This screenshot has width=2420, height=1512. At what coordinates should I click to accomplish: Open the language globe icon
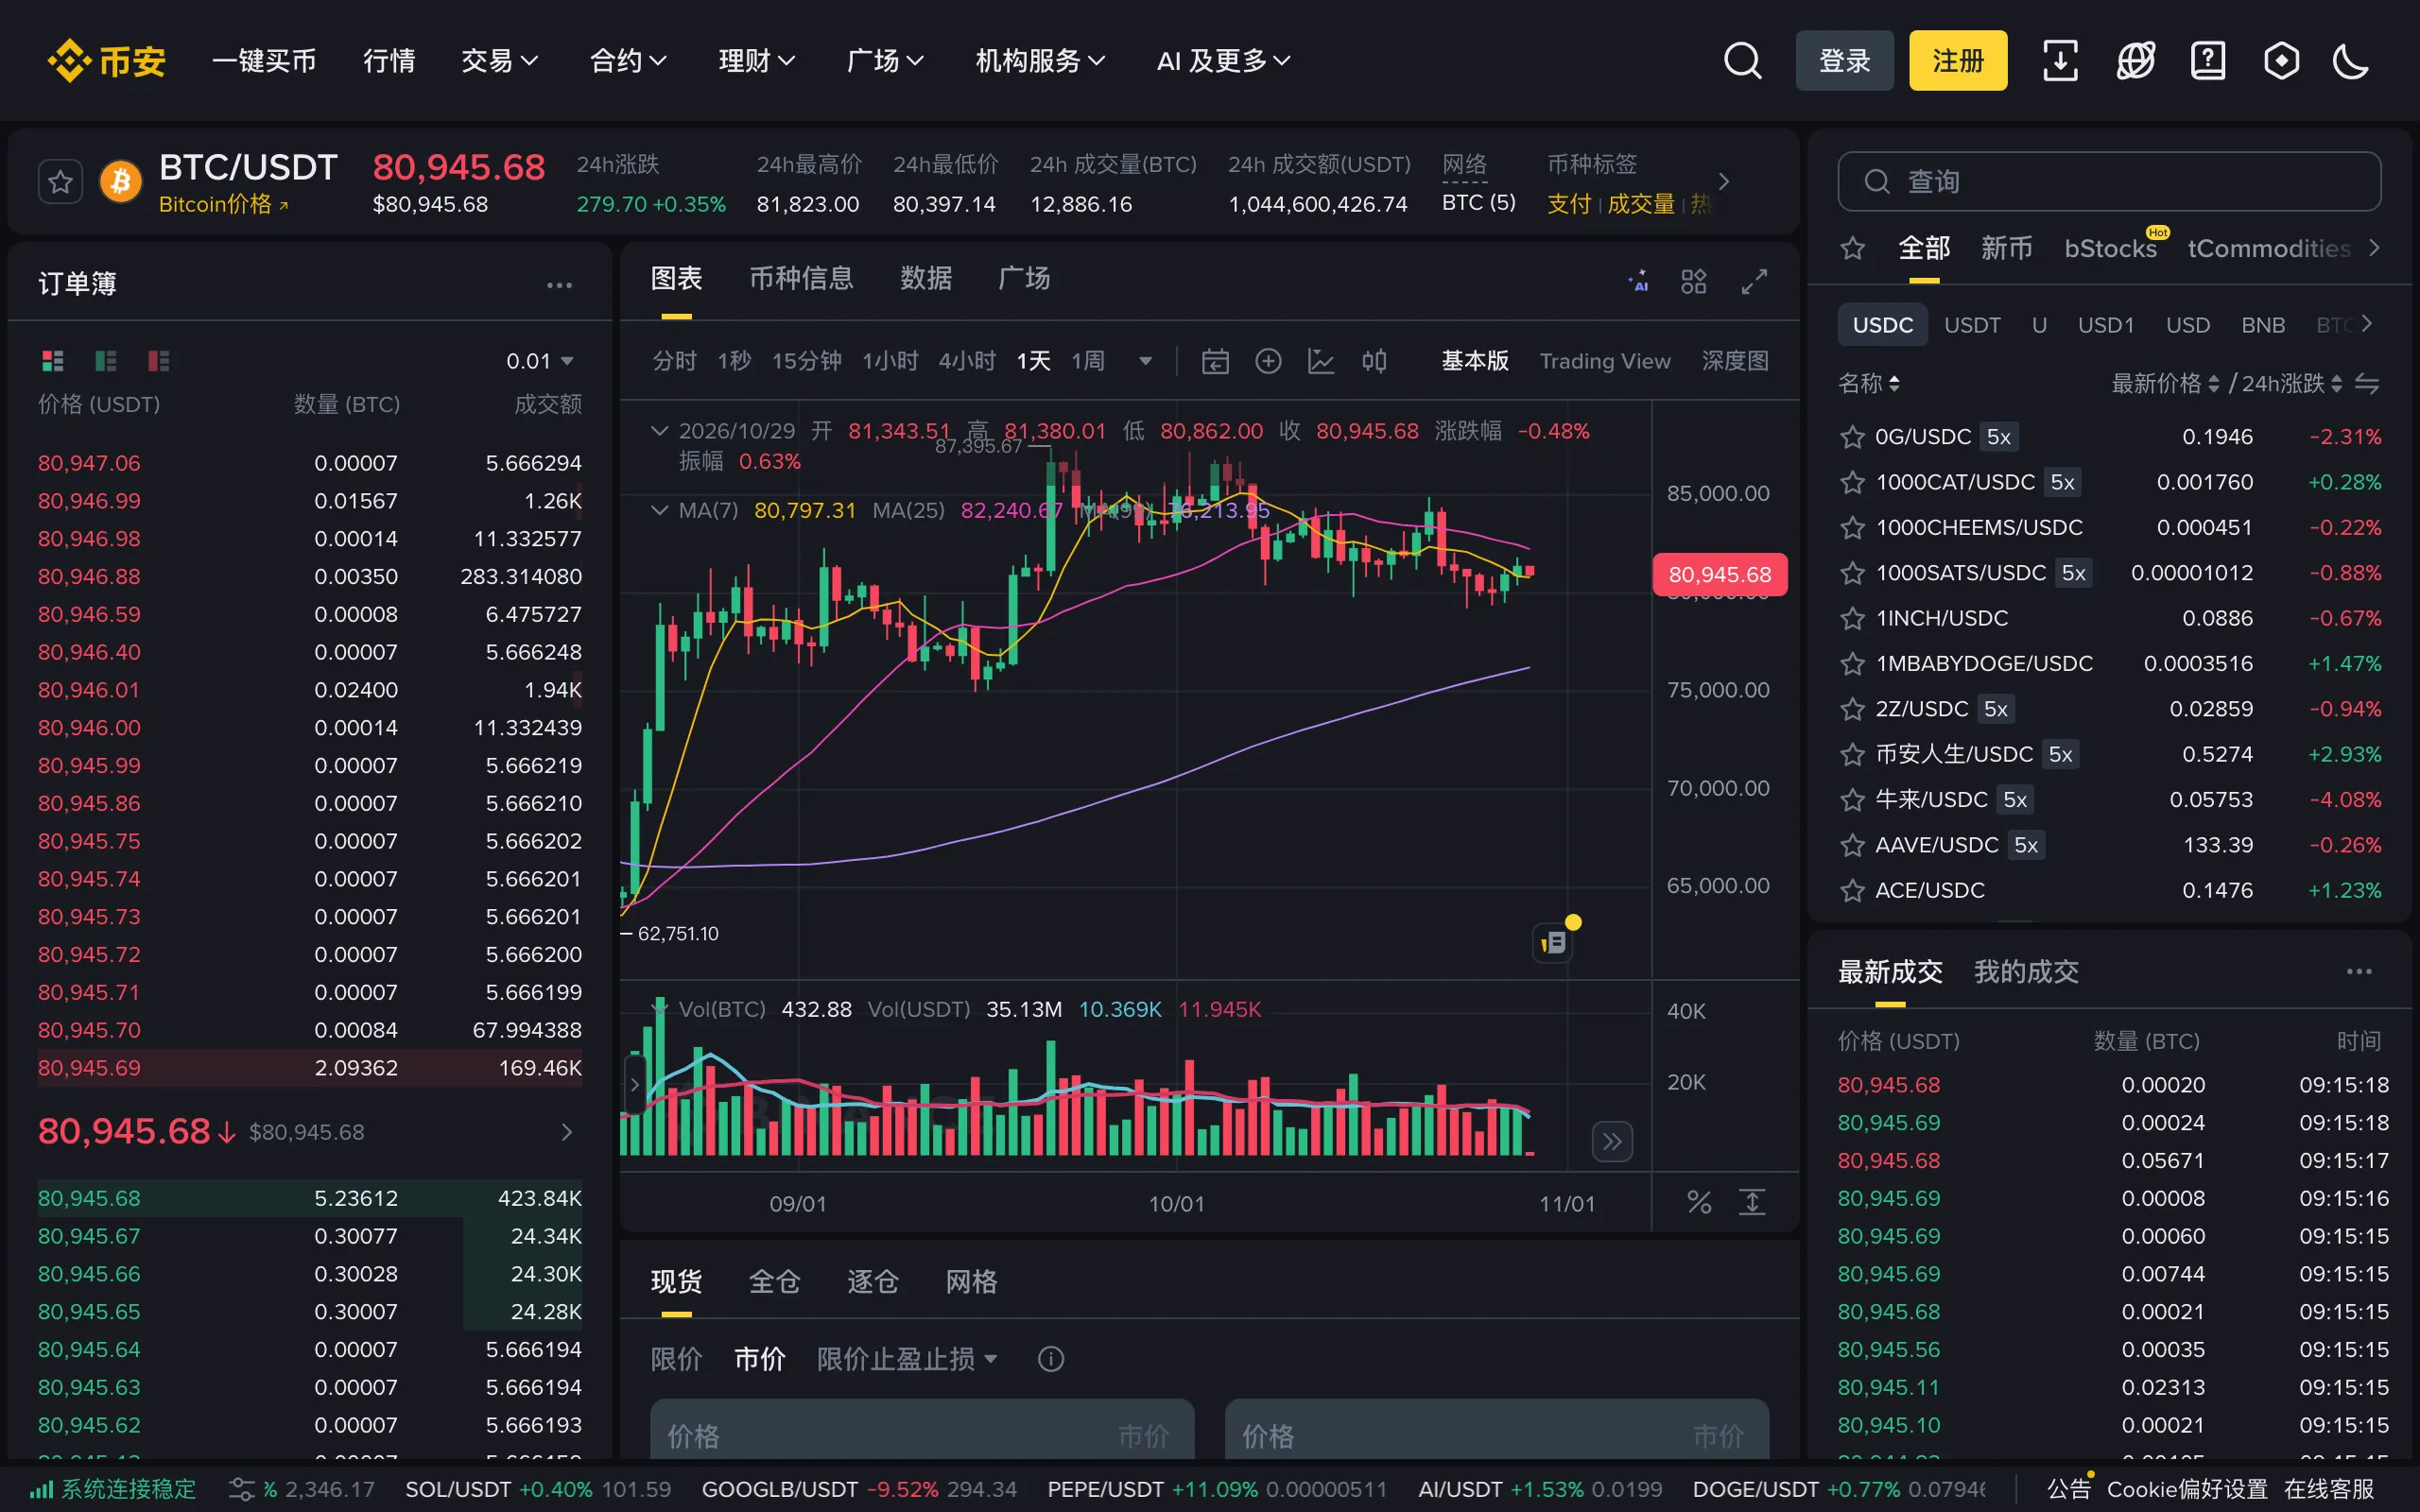(2135, 60)
